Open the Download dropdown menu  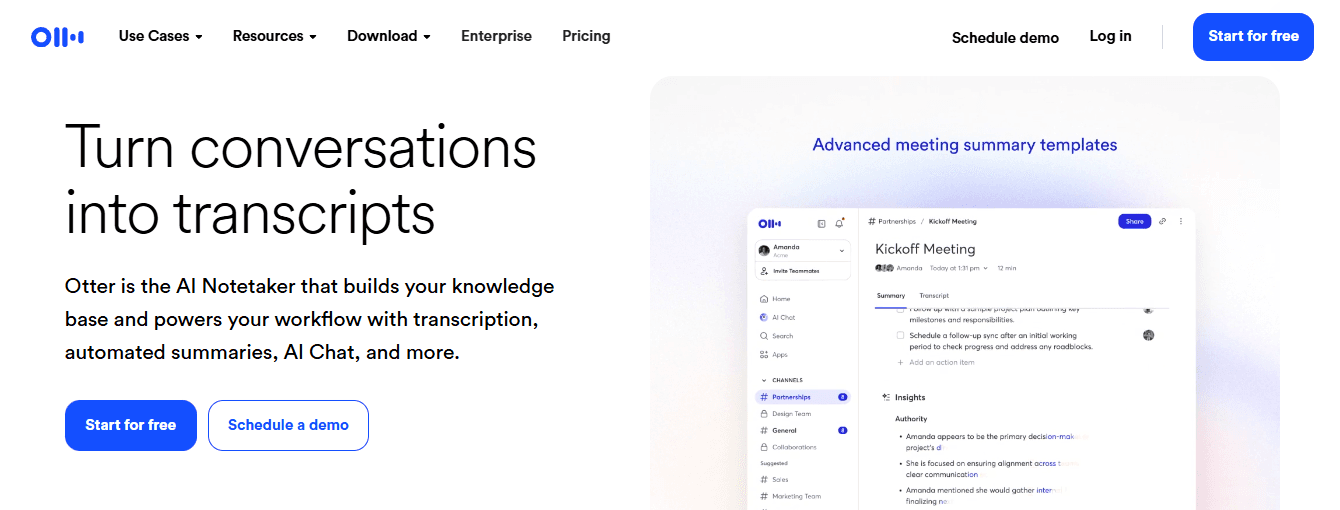(389, 36)
